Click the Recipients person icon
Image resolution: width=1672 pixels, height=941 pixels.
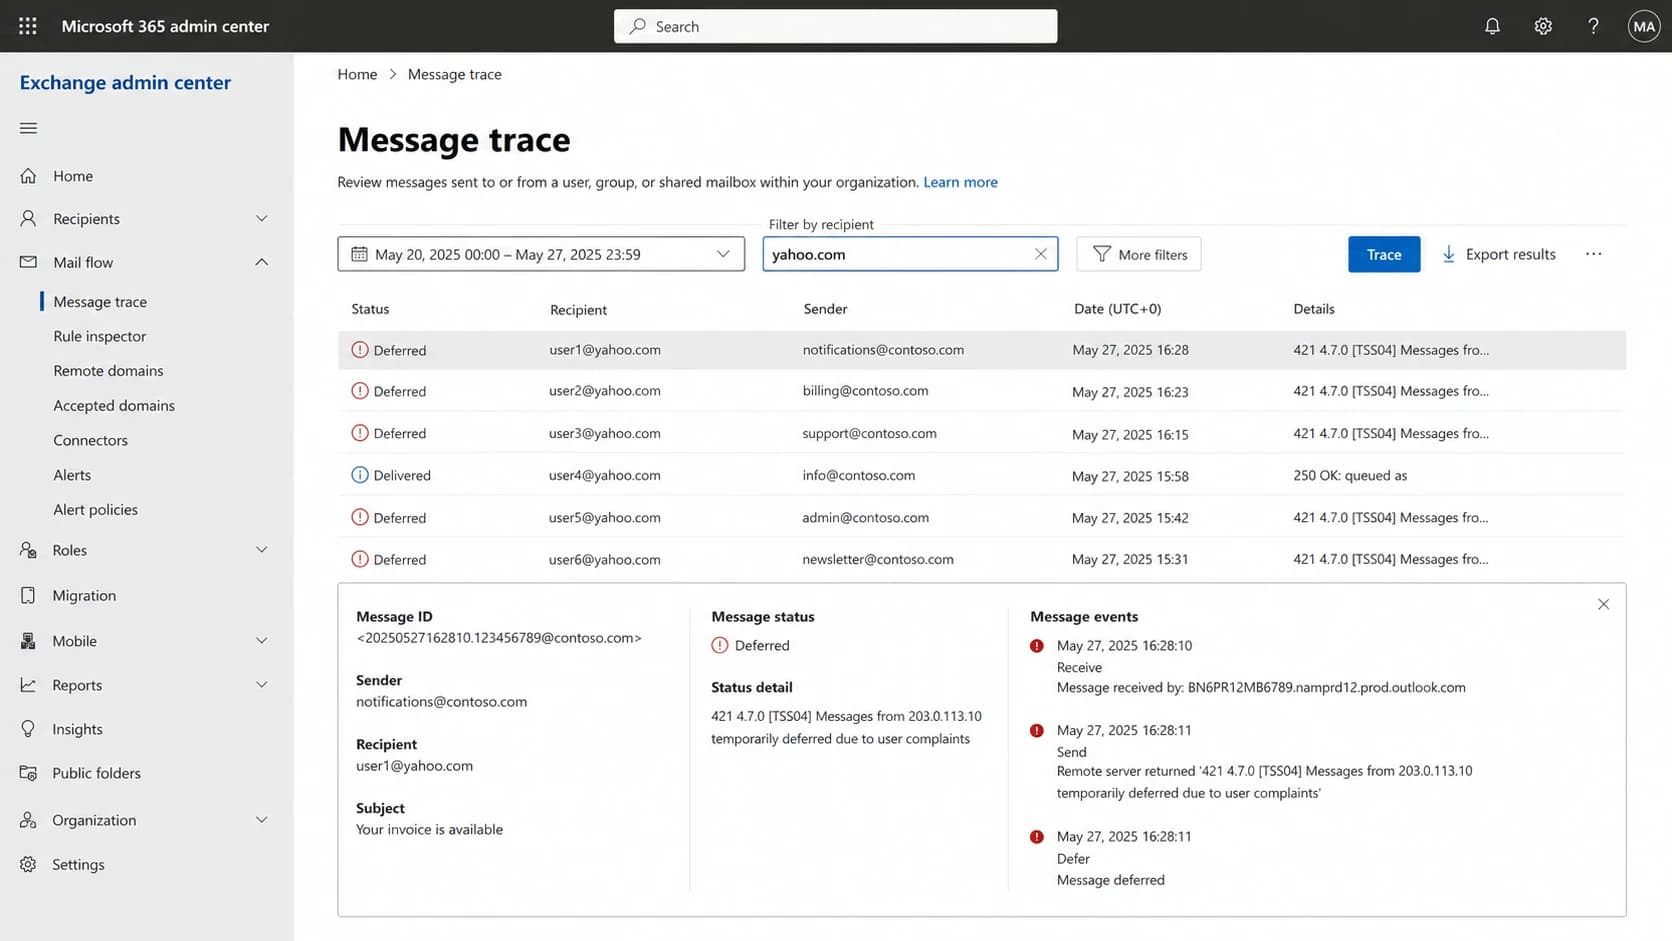point(28,218)
